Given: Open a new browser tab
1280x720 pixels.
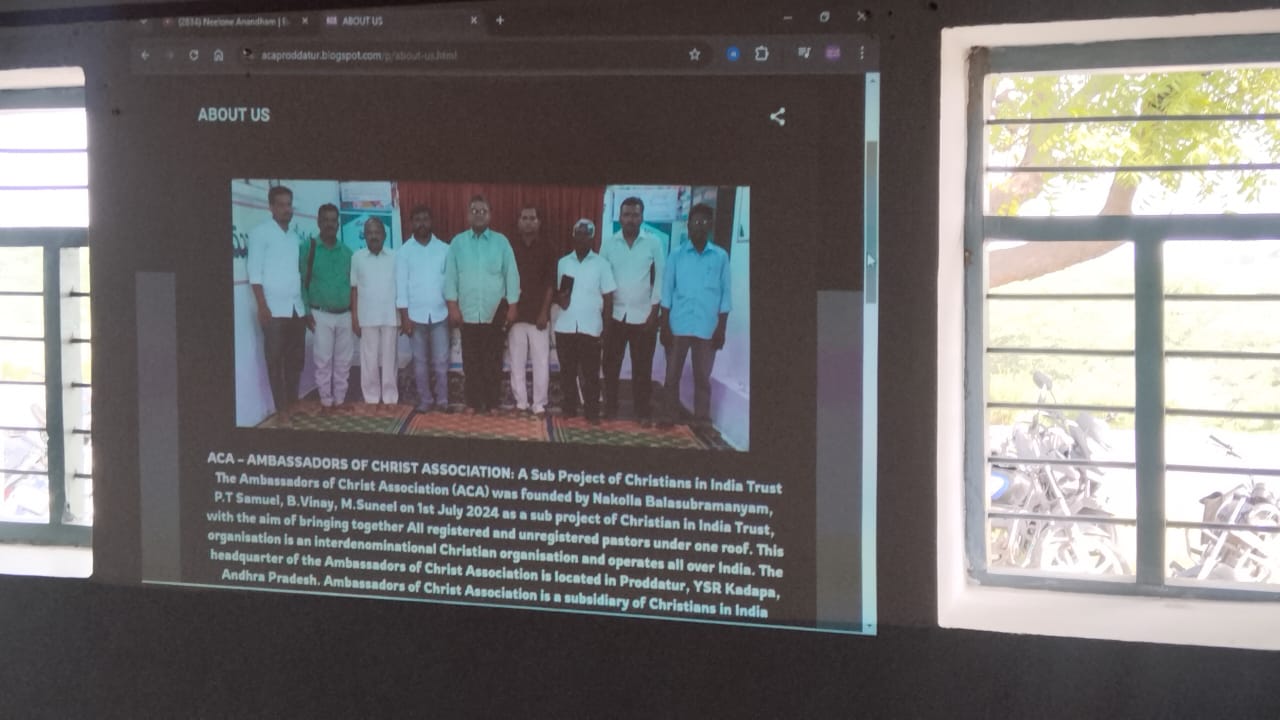Looking at the screenshot, I should pos(499,20).
